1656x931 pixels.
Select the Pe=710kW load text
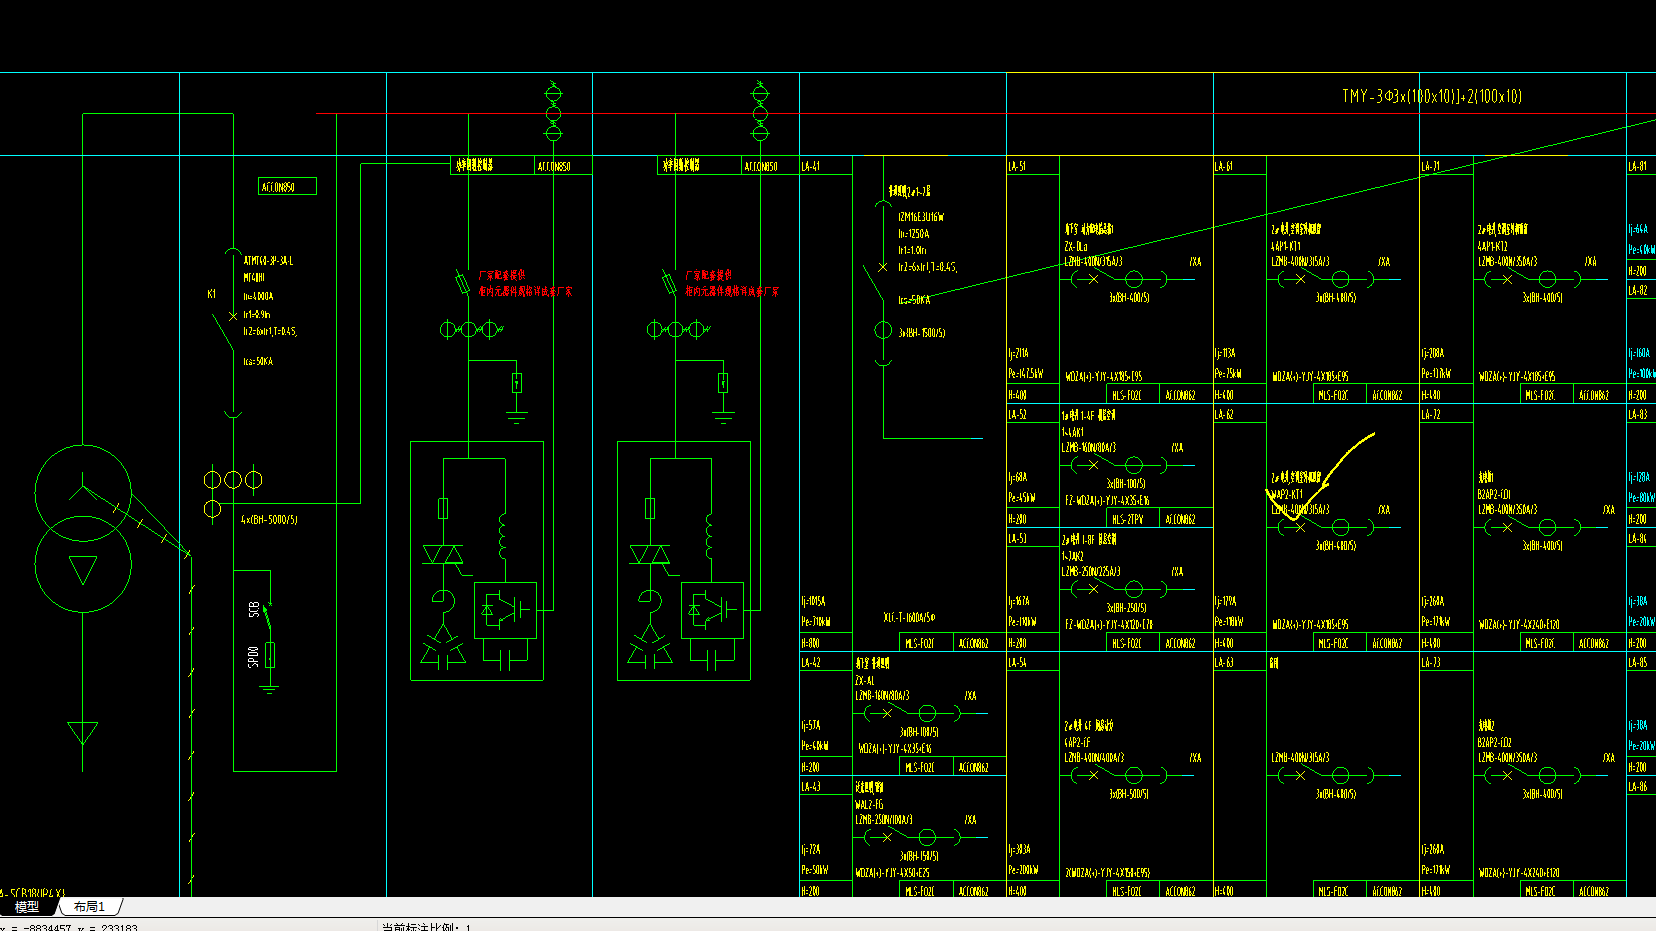[x=816, y=621]
